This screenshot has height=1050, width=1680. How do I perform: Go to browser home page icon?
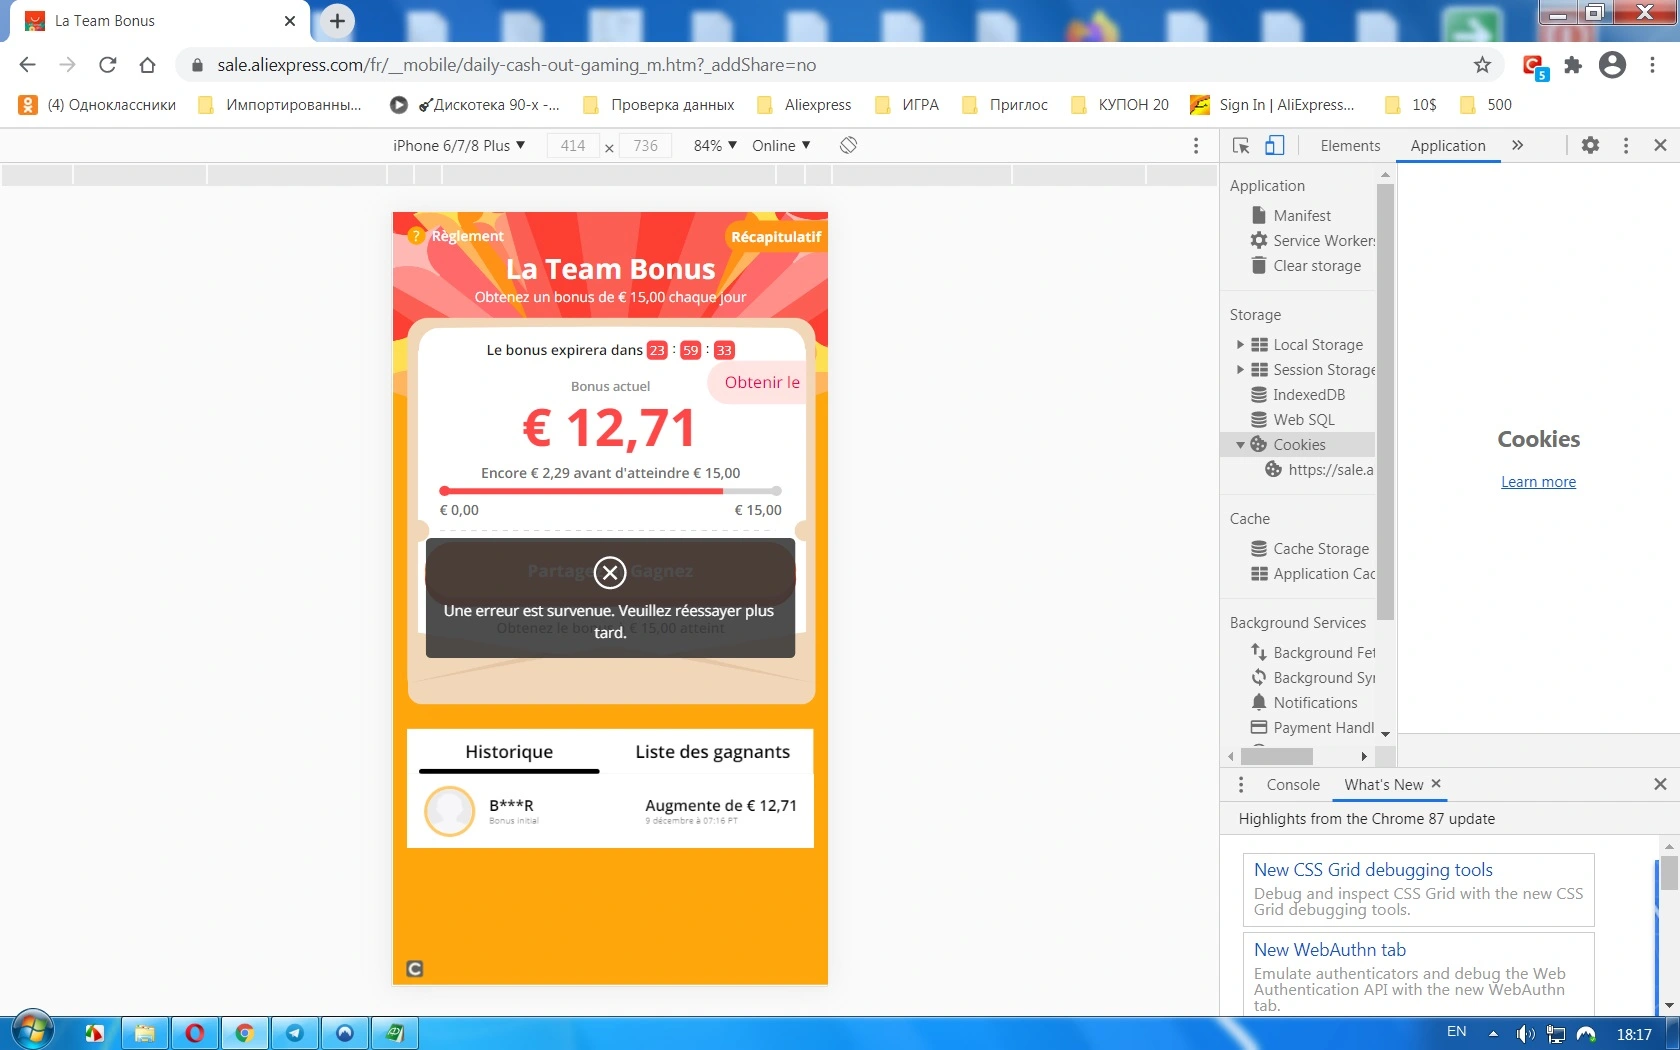coord(148,65)
